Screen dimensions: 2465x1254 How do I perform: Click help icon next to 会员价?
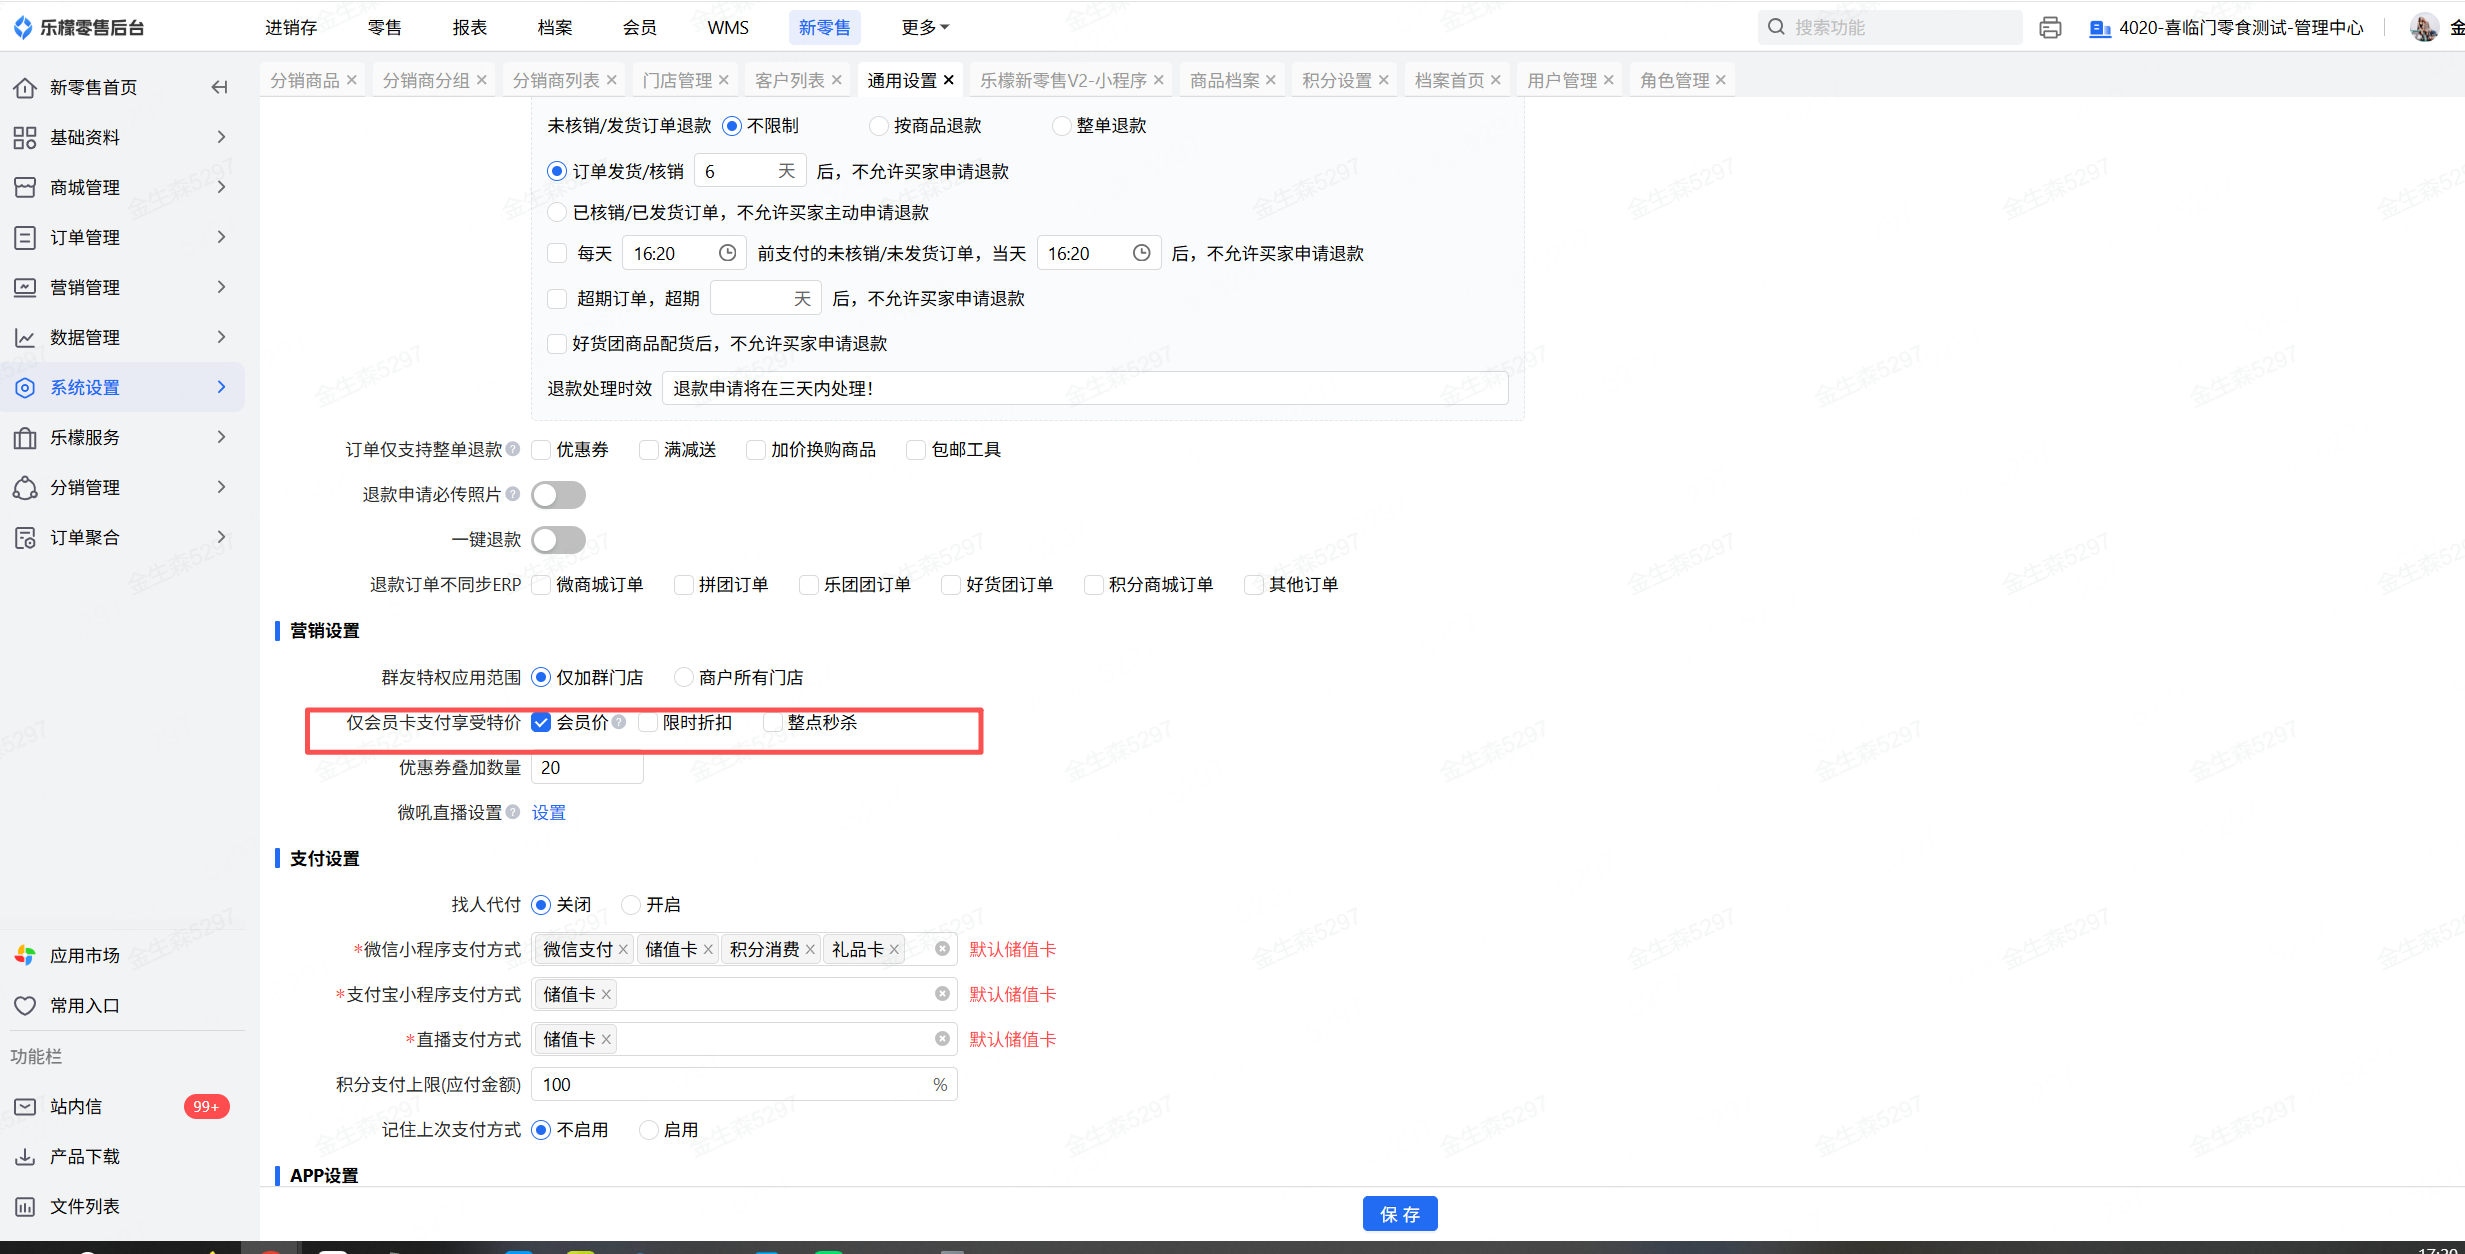(x=619, y=722)
